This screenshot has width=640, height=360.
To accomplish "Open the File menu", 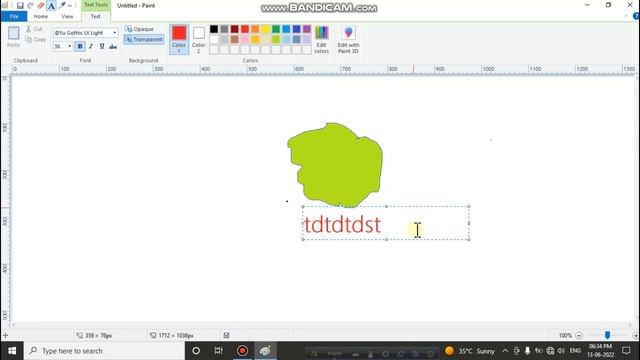I will (x=14, y=16).
